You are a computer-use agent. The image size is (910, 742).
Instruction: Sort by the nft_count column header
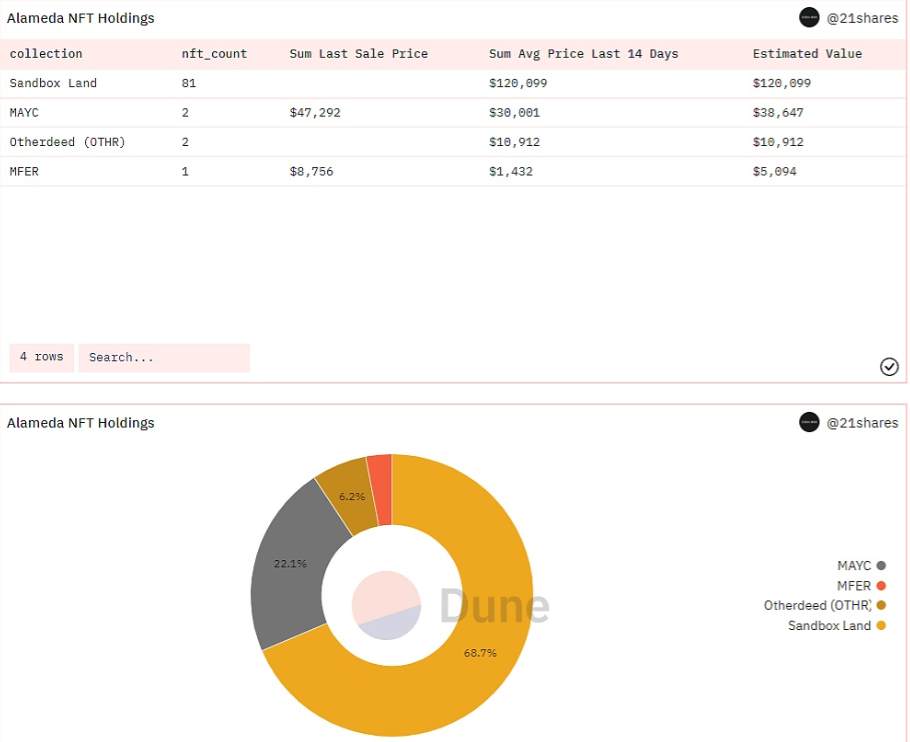click(214, 54)
